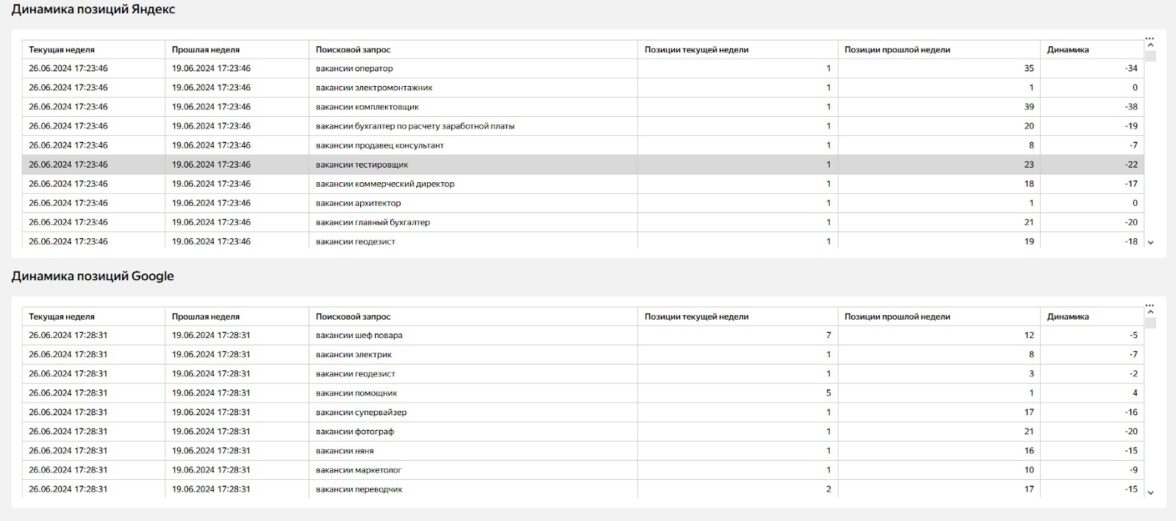1176x521 pixels.
Task: Click scroll-down arrow in Google table
Action: pos(1150,492)
